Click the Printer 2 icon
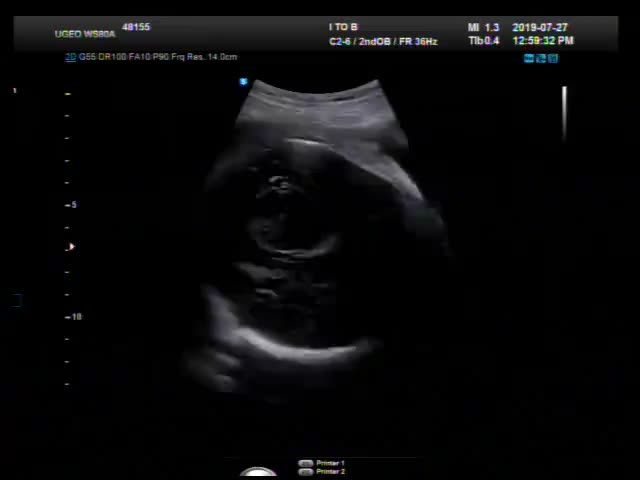 306,472
